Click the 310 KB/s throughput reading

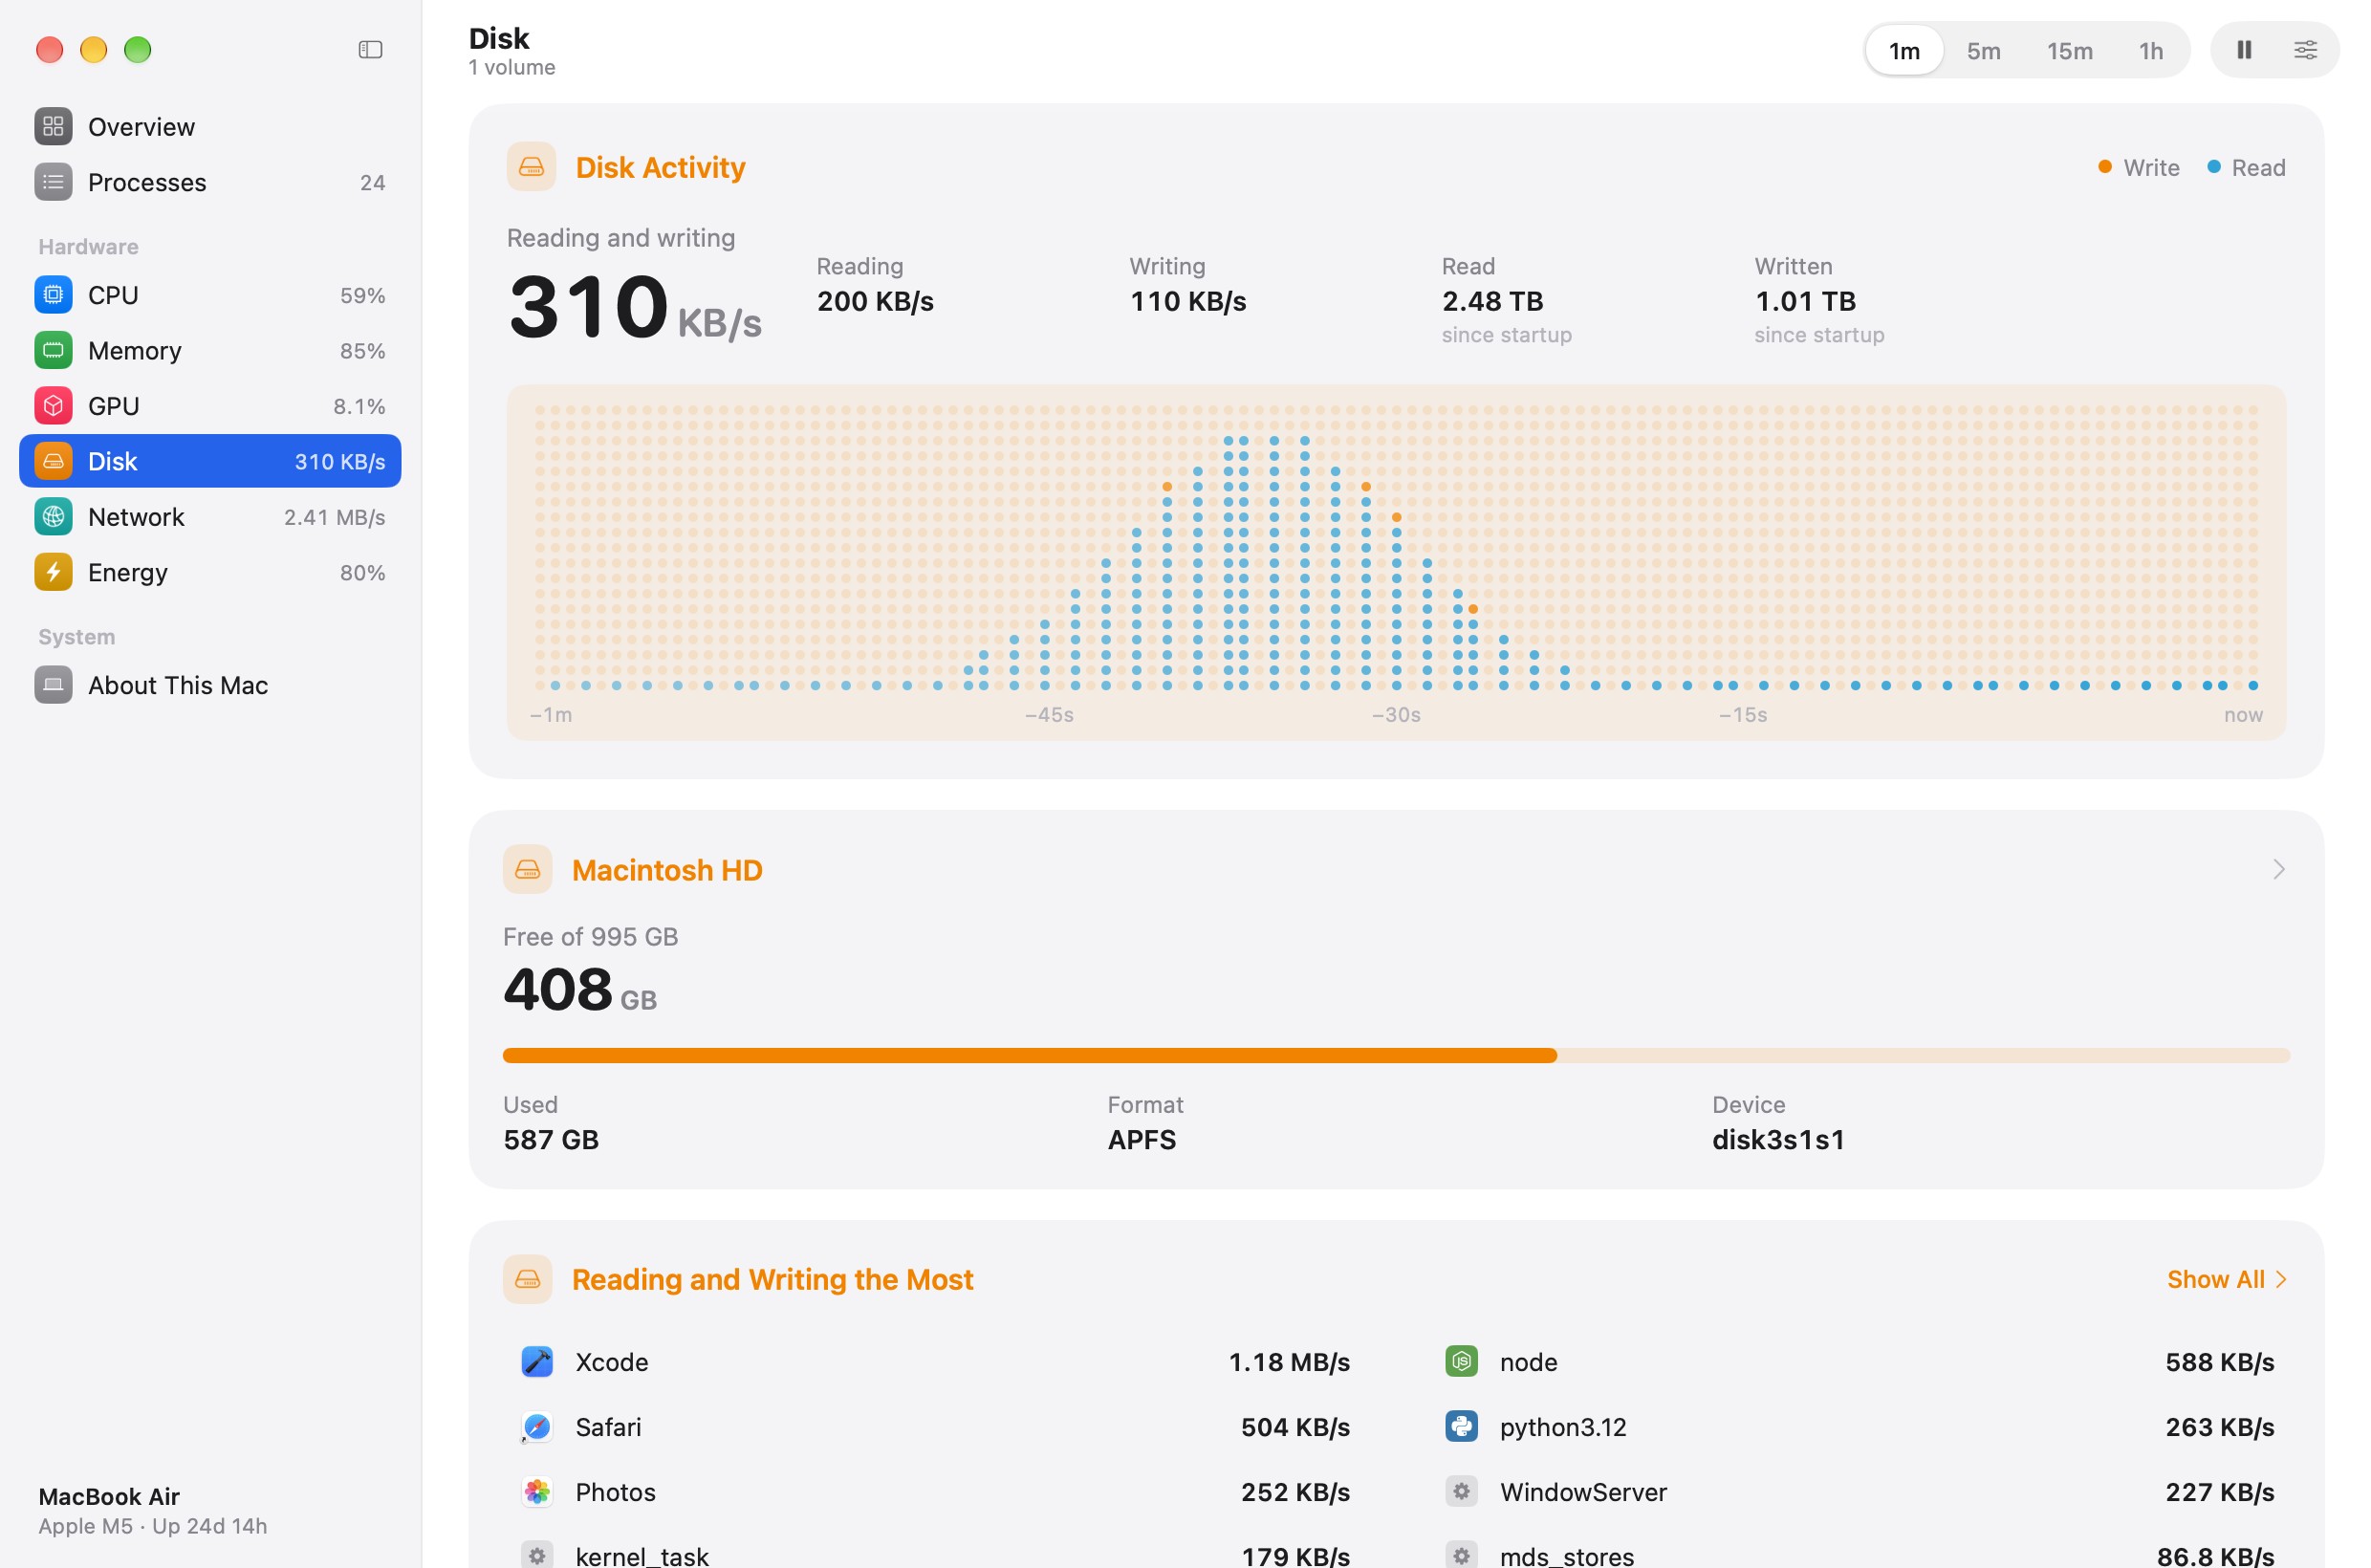(635, 307)
